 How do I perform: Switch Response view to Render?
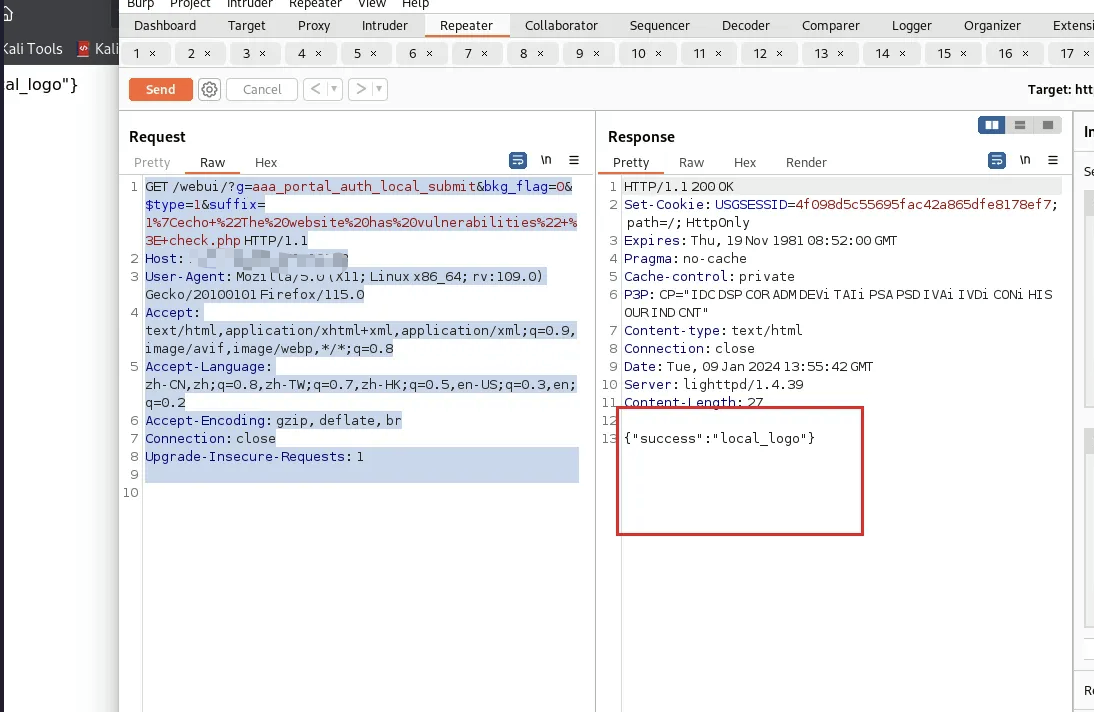pos(806,163)
